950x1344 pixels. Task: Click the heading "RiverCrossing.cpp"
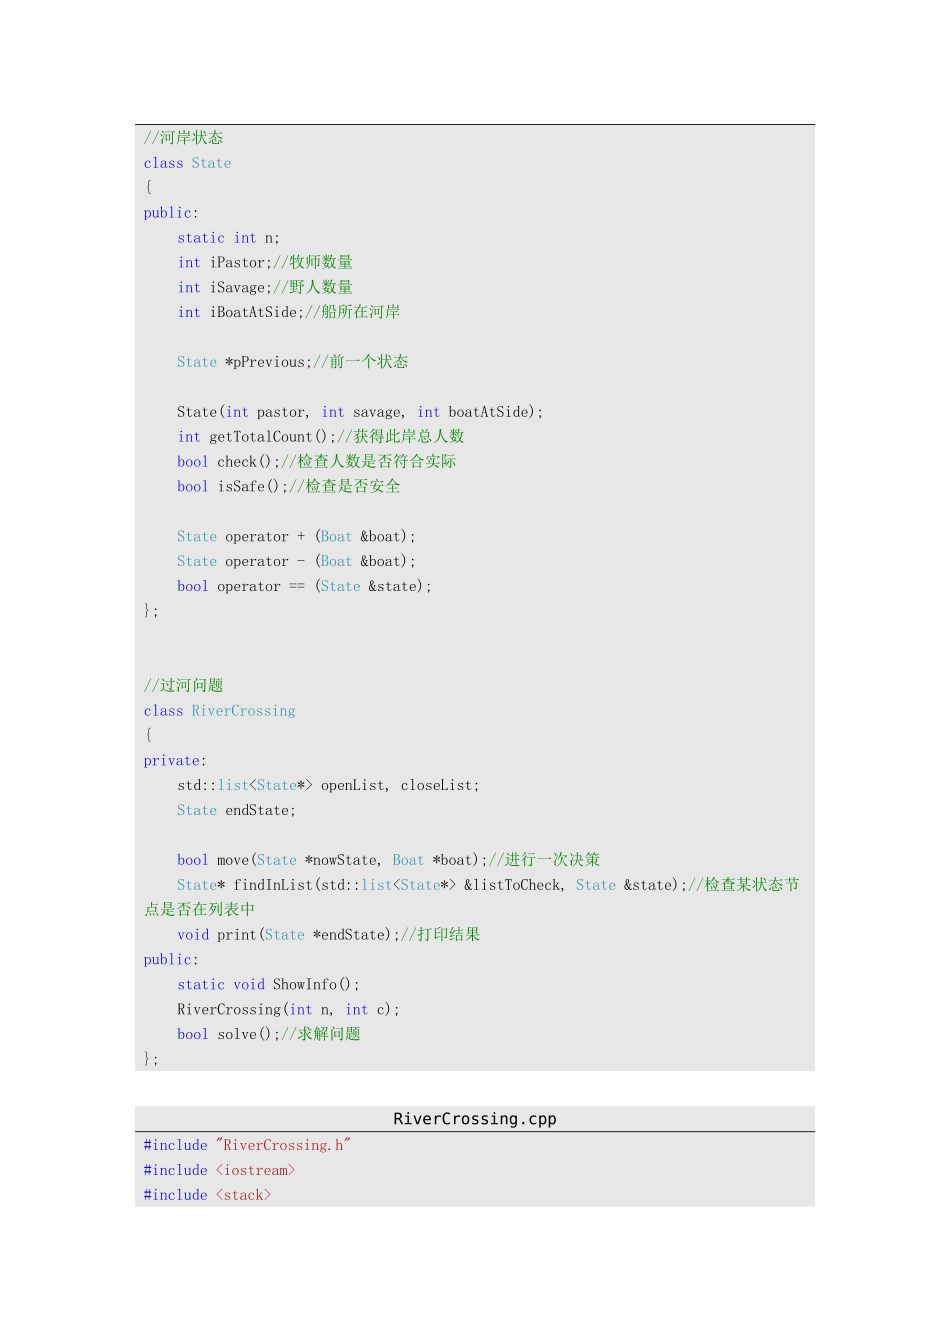475,1119
